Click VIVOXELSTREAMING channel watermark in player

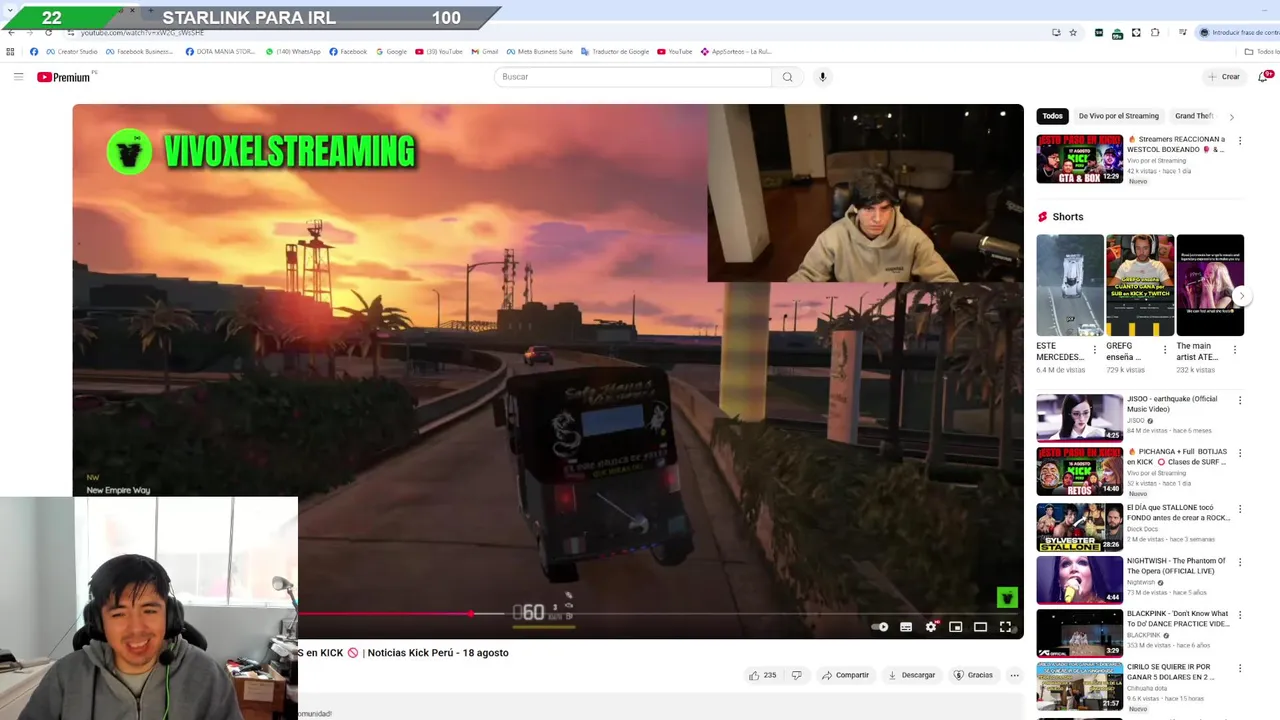pyautogui.click(x=1007, y=598)
